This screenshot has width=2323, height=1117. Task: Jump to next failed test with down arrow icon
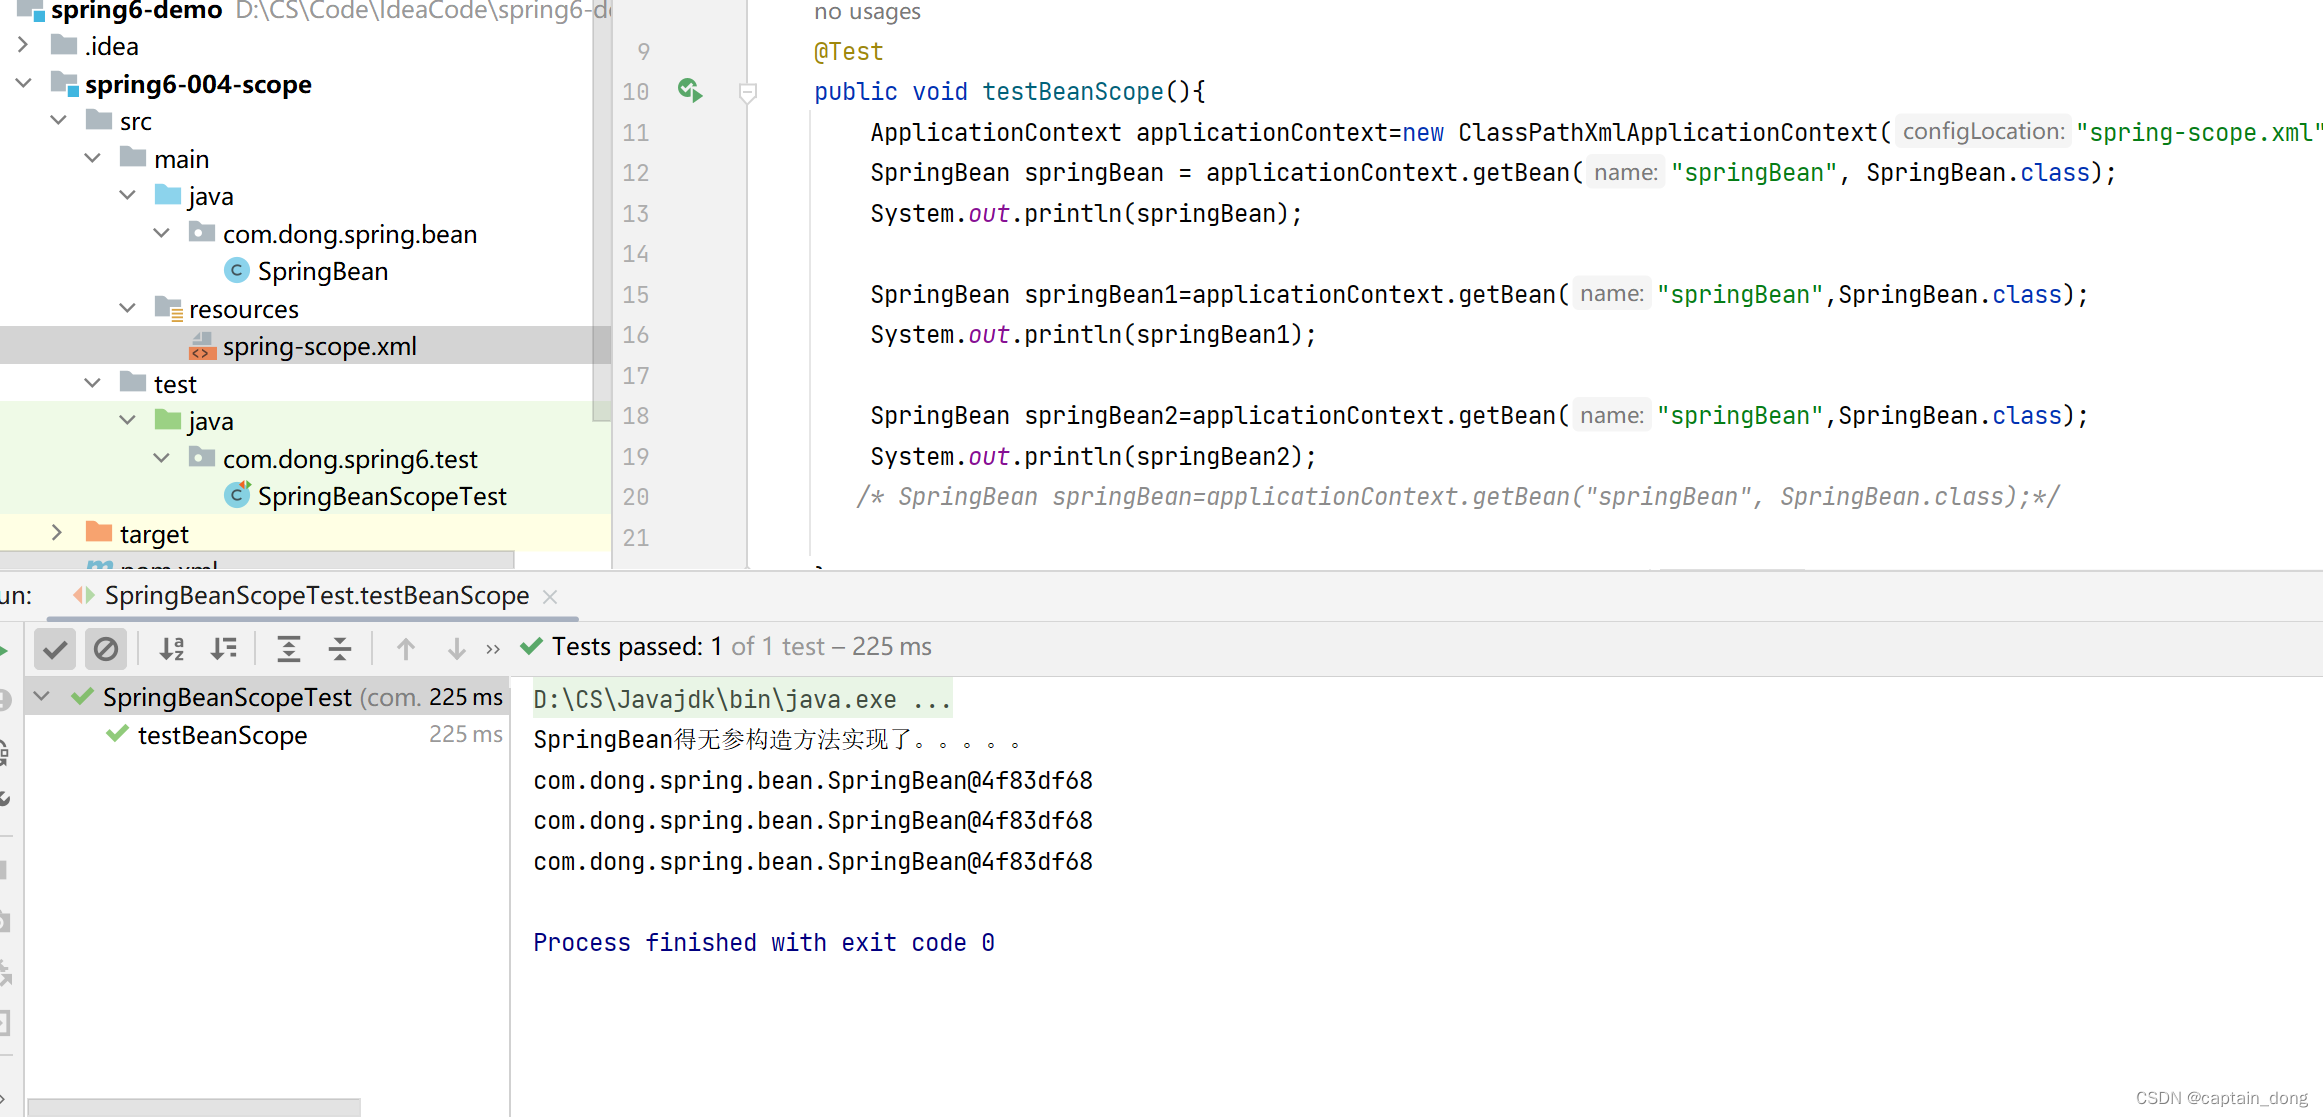coord(456,647)
